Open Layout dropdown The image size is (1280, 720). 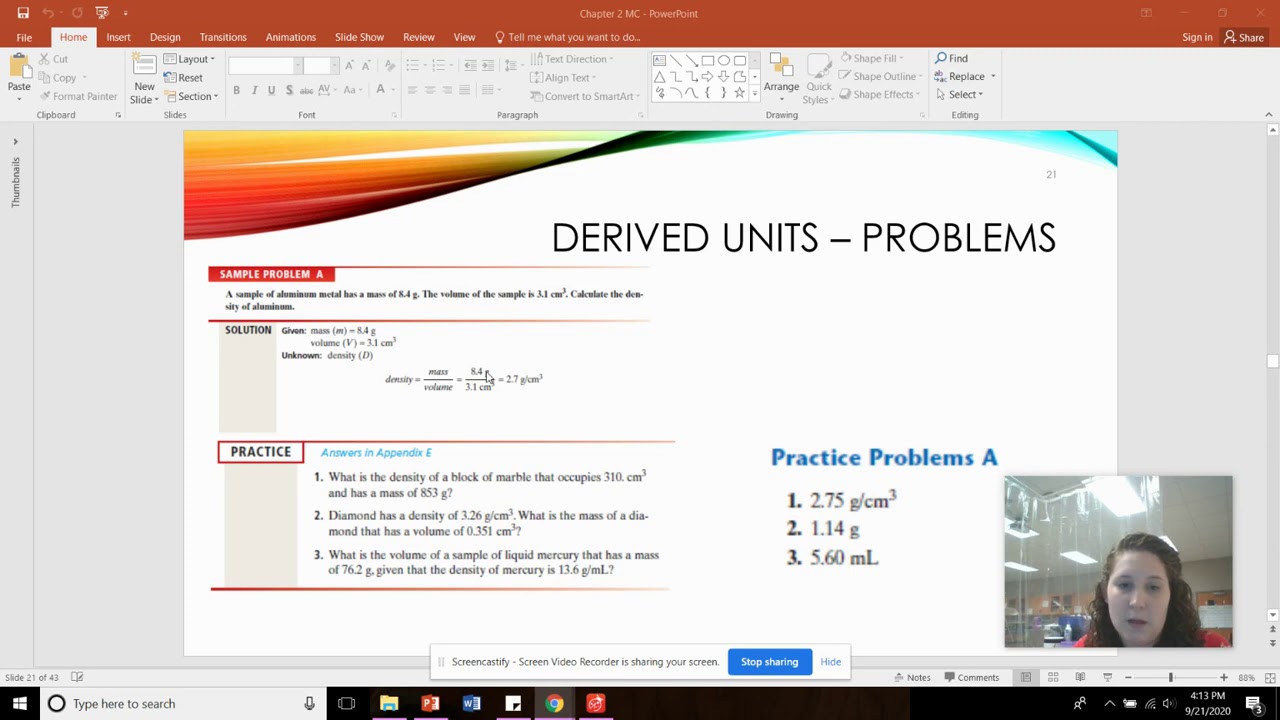(x=189, y=59)
